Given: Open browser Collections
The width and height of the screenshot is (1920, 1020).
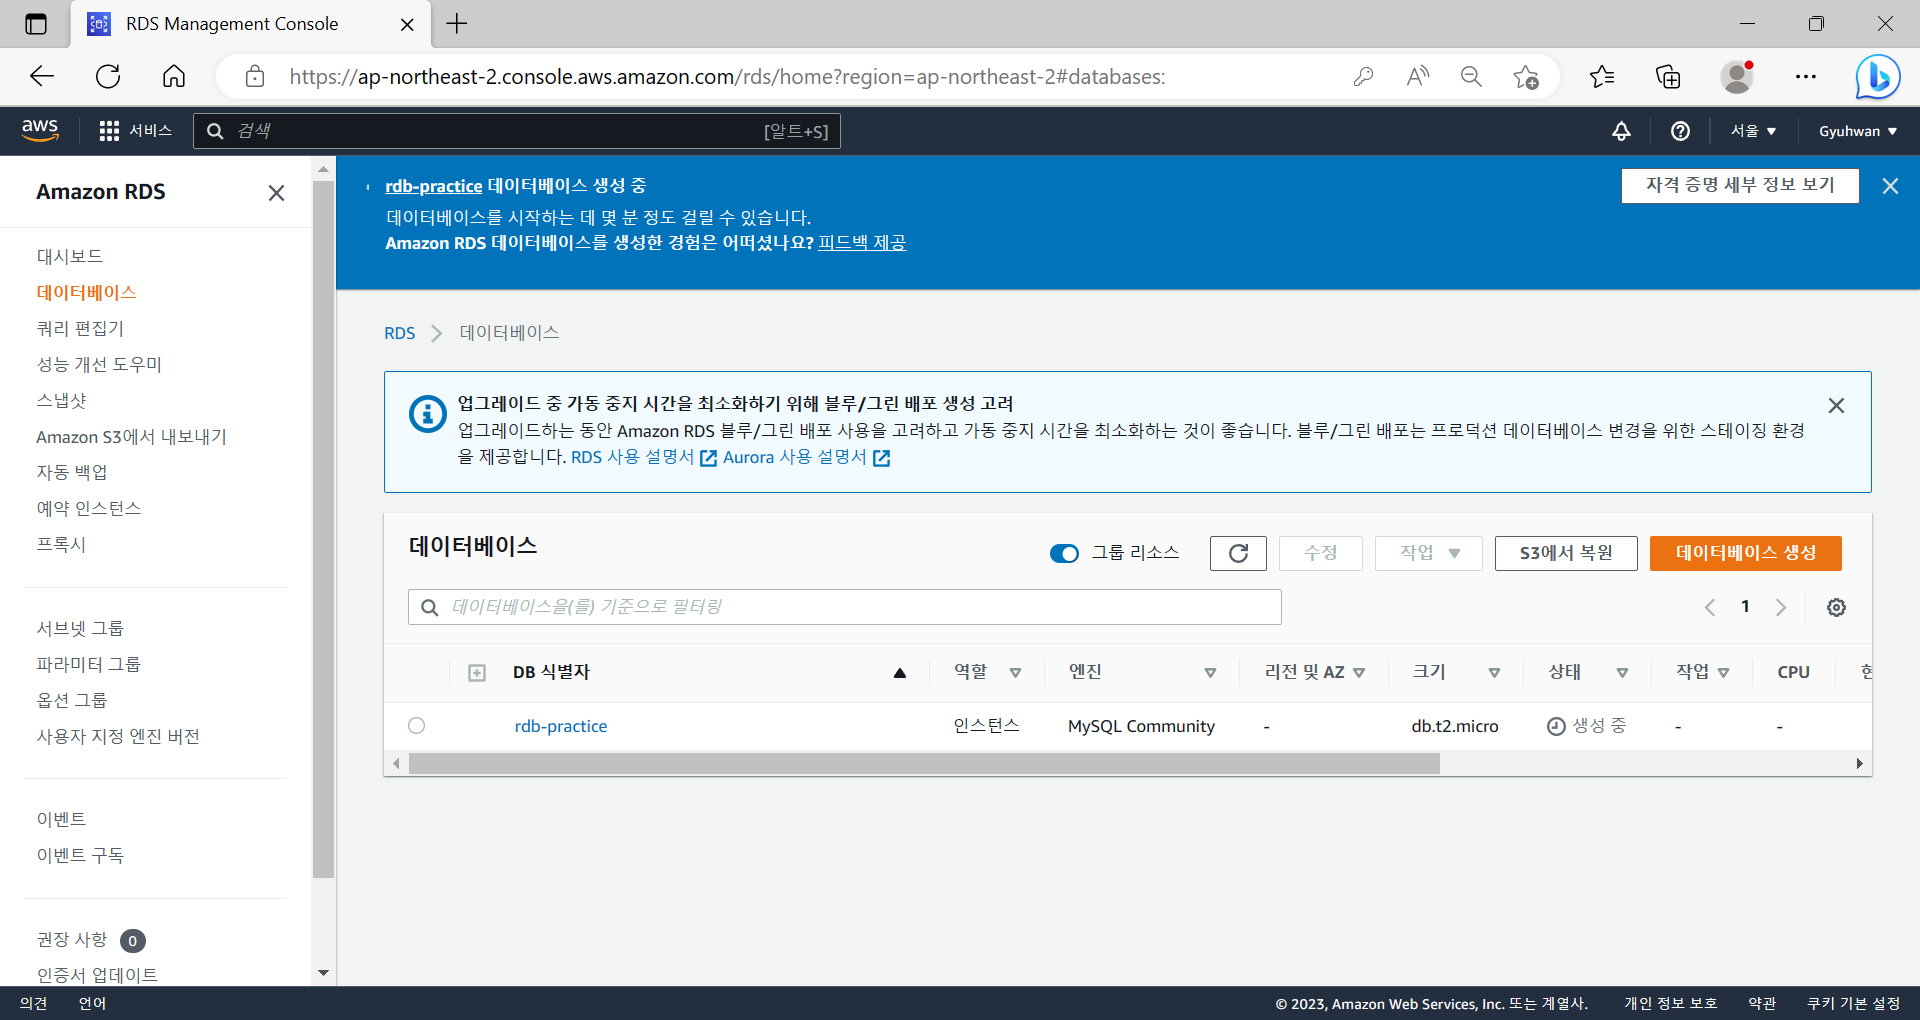Looking at the screenshot, I should point(1668,76).
